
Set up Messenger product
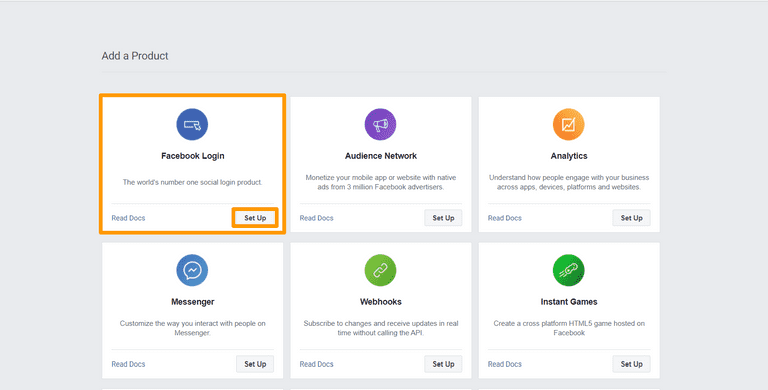click(255, 364)
